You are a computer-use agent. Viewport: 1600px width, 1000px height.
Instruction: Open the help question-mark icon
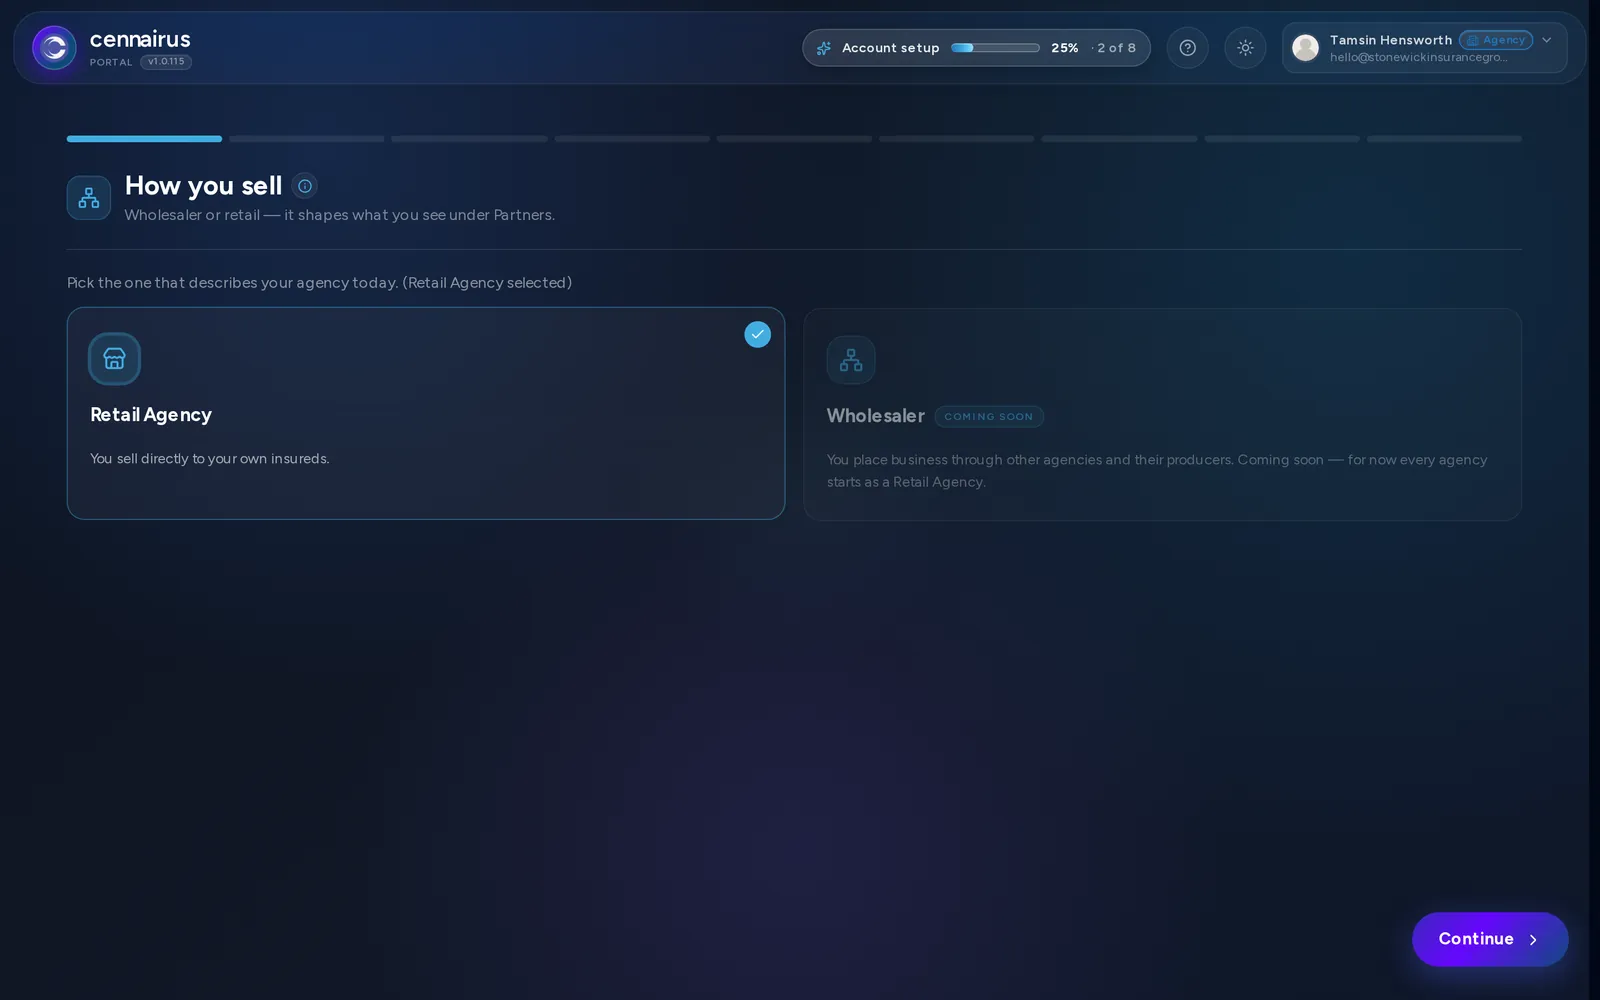pos(1187,48)
